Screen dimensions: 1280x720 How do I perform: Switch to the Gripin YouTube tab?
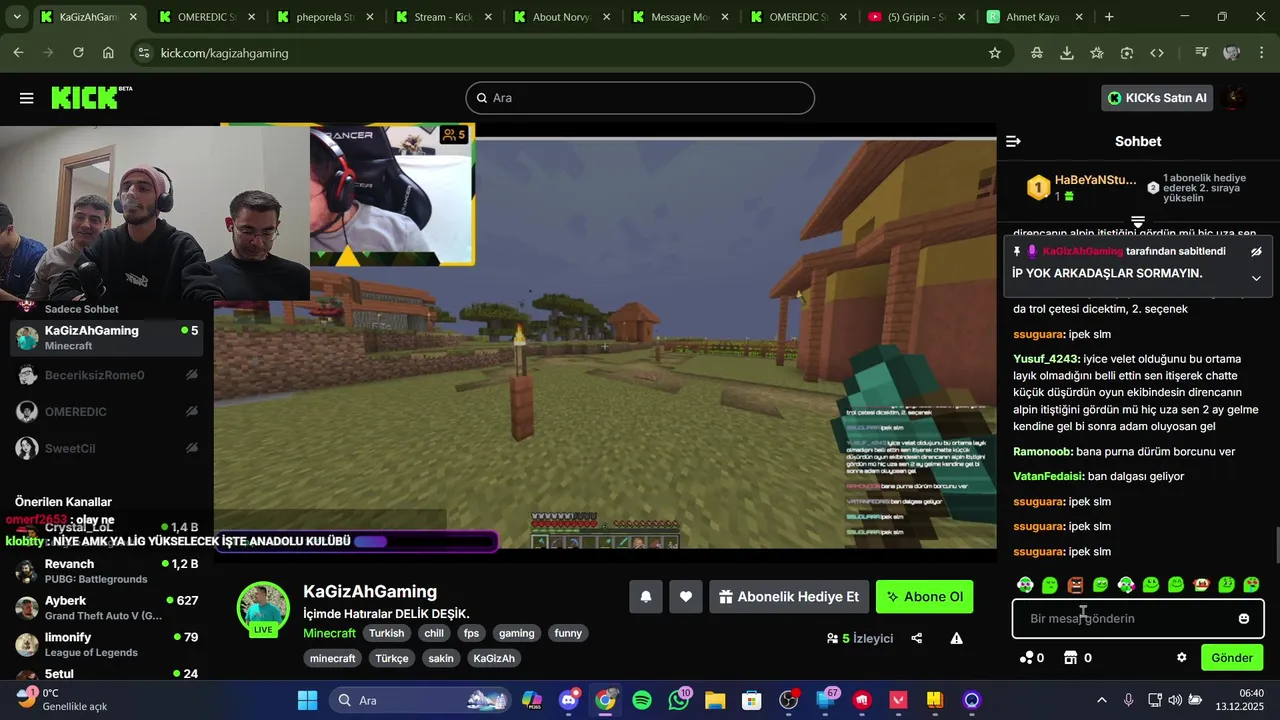pyautogui.click(x=916, y=17)
